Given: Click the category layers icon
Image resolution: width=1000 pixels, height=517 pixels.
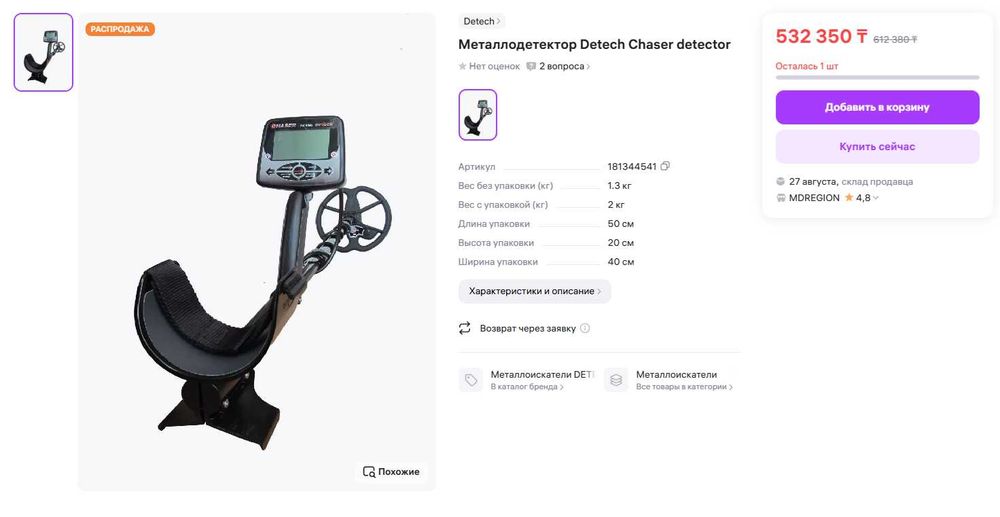Looking at the screenshot, I should tap(615, 380).
